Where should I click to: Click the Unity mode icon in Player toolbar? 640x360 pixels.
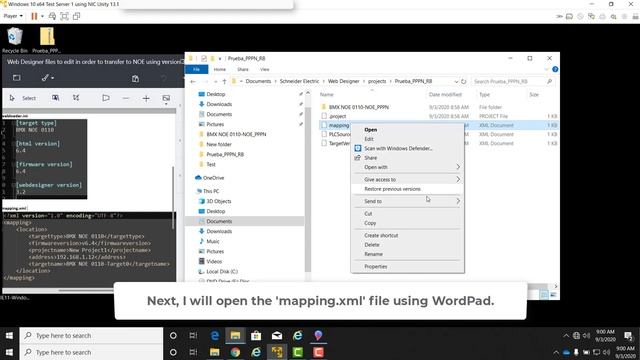(x=76, y=16)
